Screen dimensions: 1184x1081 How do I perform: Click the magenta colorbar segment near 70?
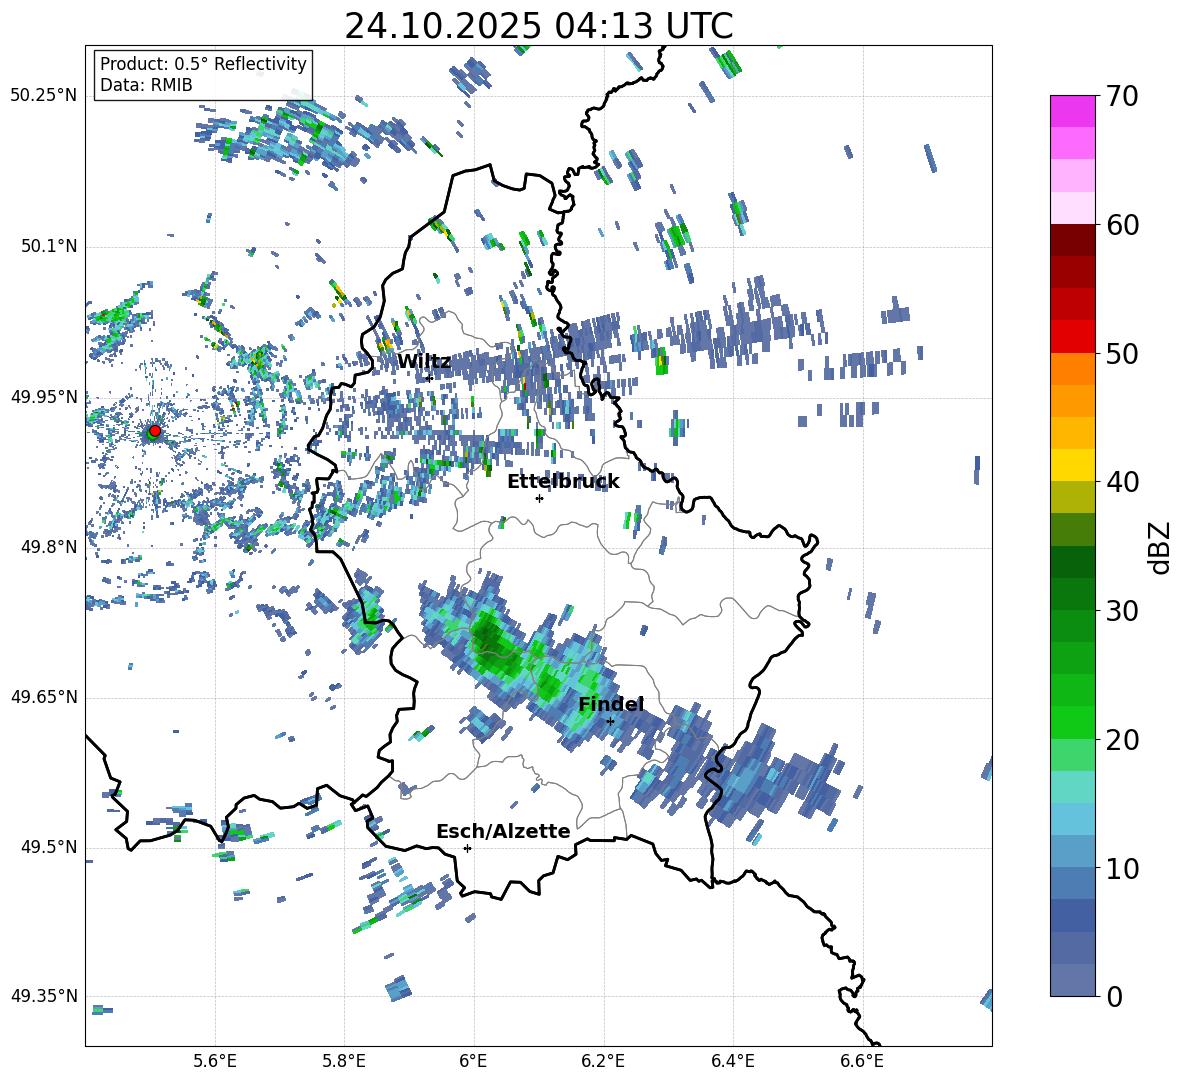pos(1072,112)
